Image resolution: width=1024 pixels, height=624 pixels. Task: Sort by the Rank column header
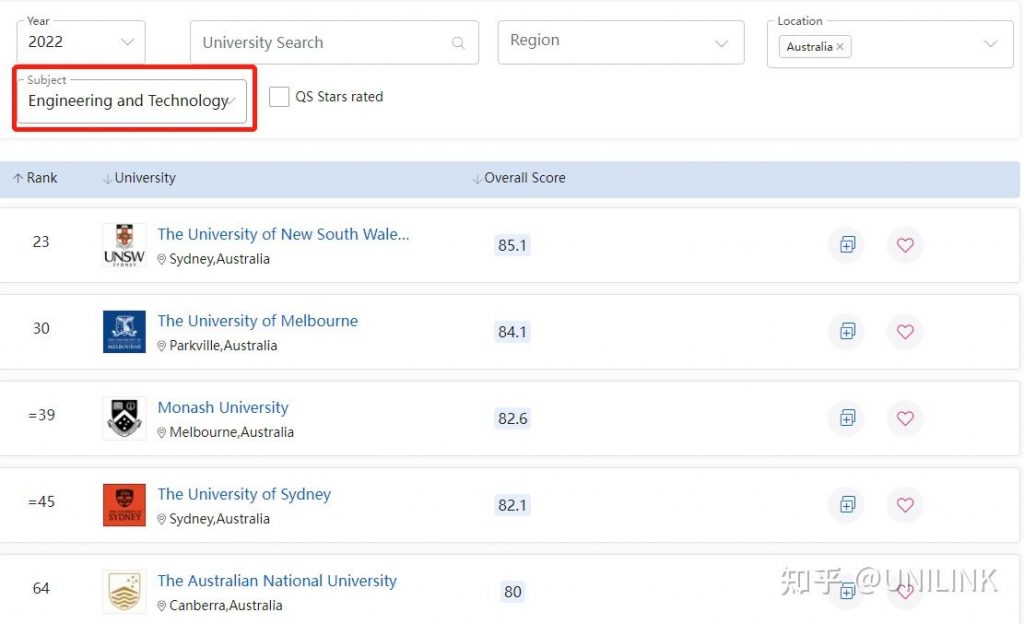[x=35, y=178]
